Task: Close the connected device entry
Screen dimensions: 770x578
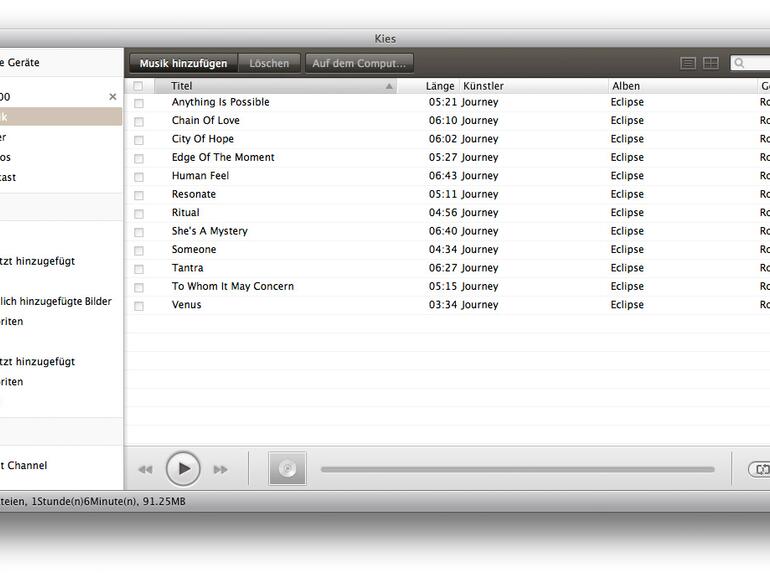Action: tap(113, 97)
